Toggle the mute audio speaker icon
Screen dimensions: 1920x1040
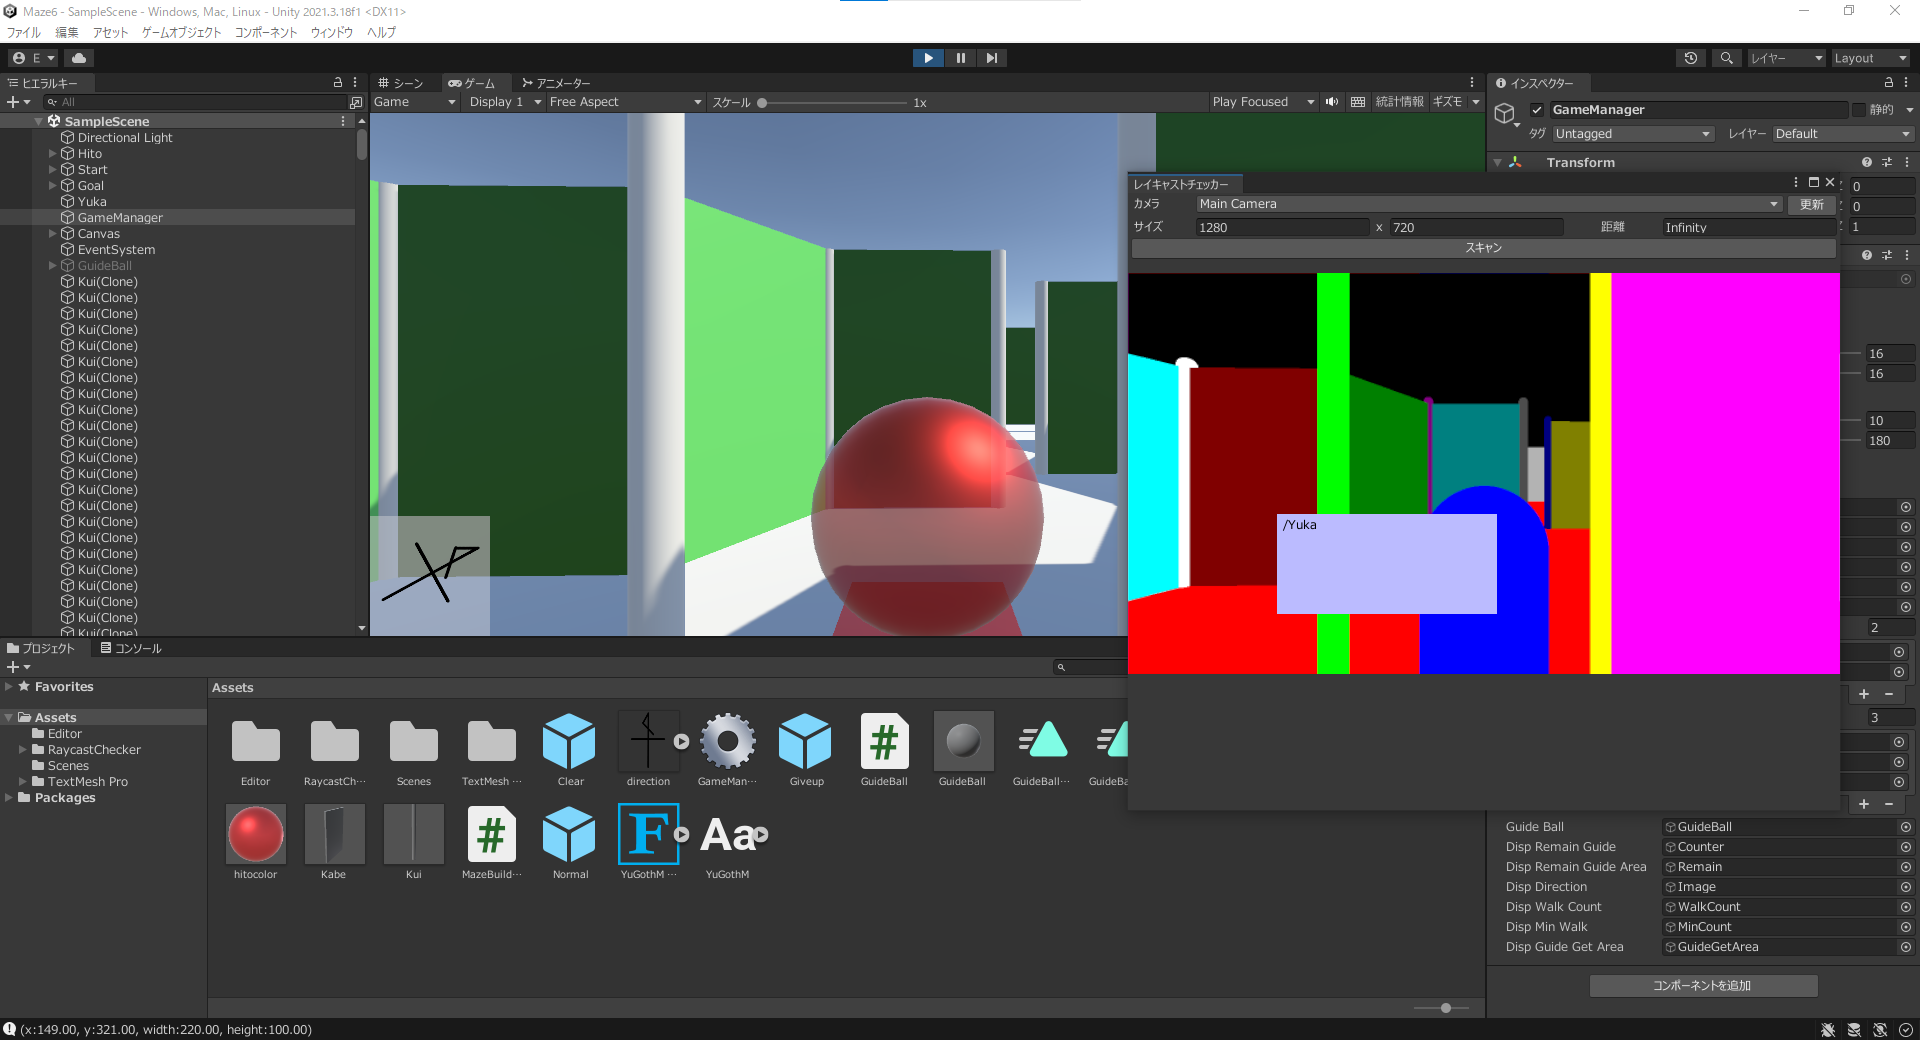pyautogui.click(x=1332, y=102)
